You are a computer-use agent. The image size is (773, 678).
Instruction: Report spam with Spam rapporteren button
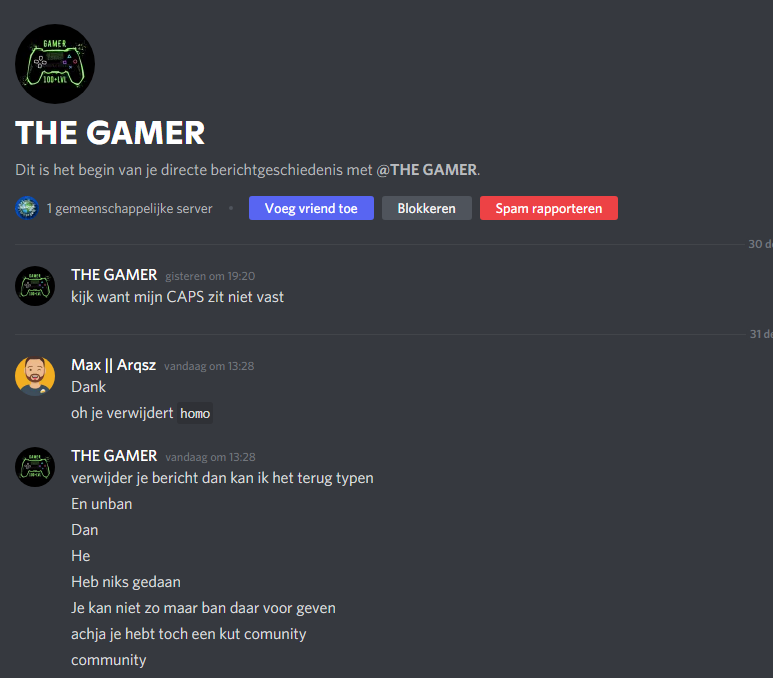tap(549, 208)
